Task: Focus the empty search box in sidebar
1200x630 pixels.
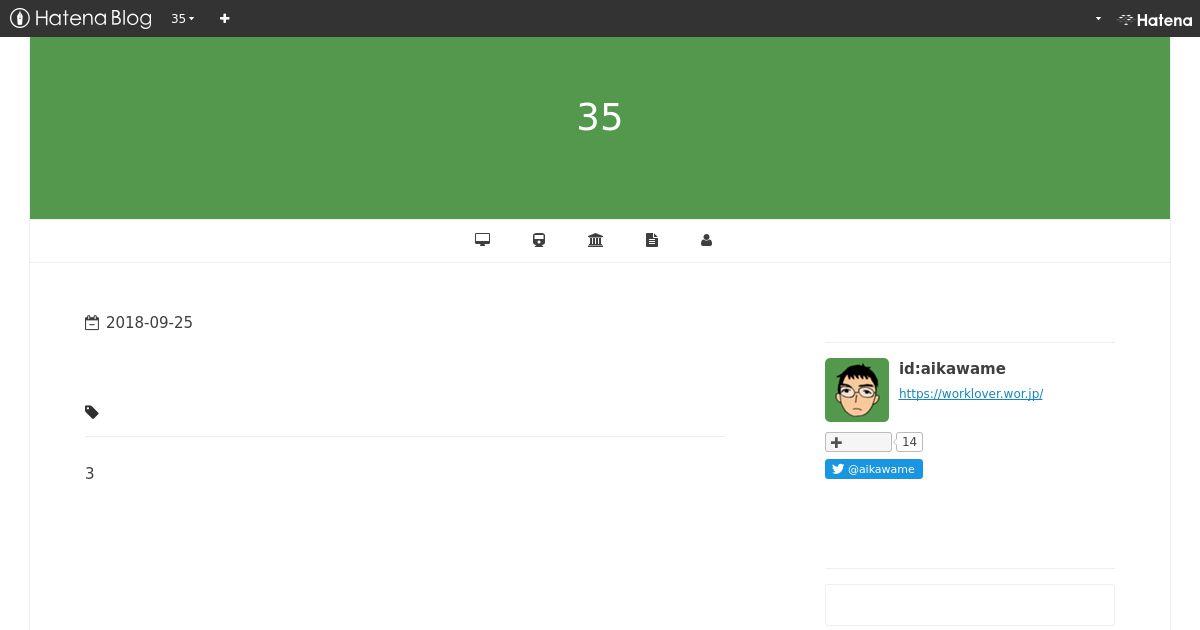Action: click(x=970, y=605)
